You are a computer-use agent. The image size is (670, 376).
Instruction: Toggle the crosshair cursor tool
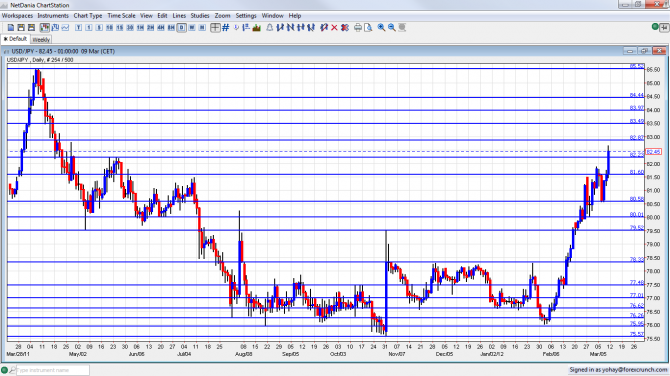pyautogui.click(x=215, y=28)
